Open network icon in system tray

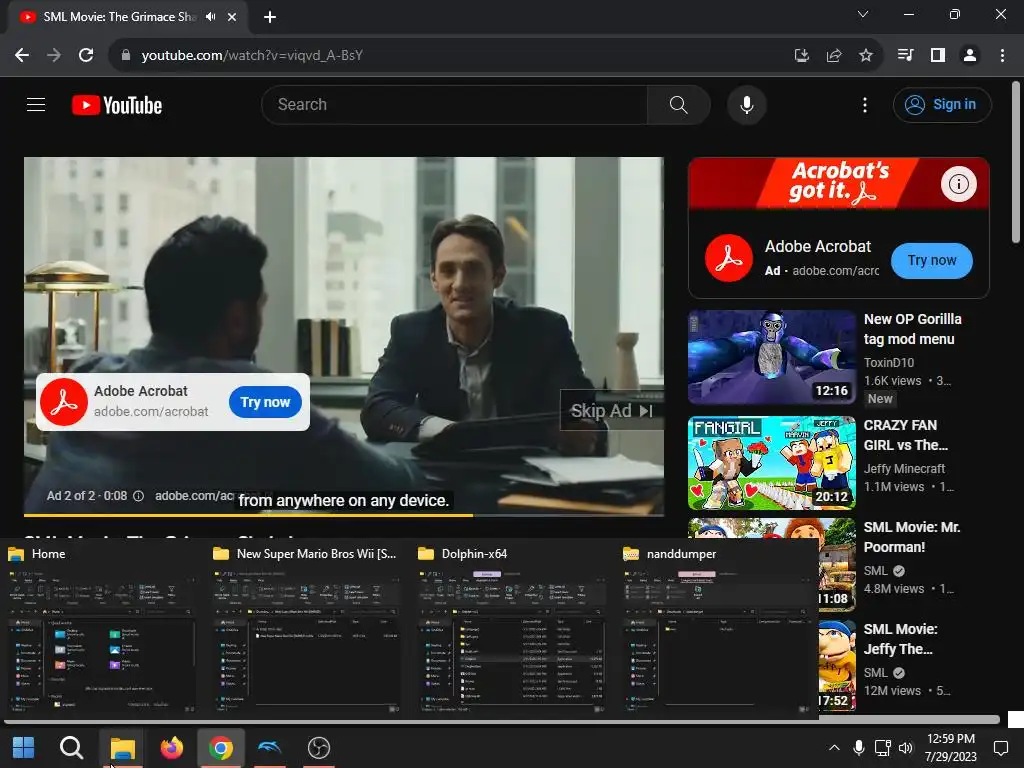coord(882,748)
